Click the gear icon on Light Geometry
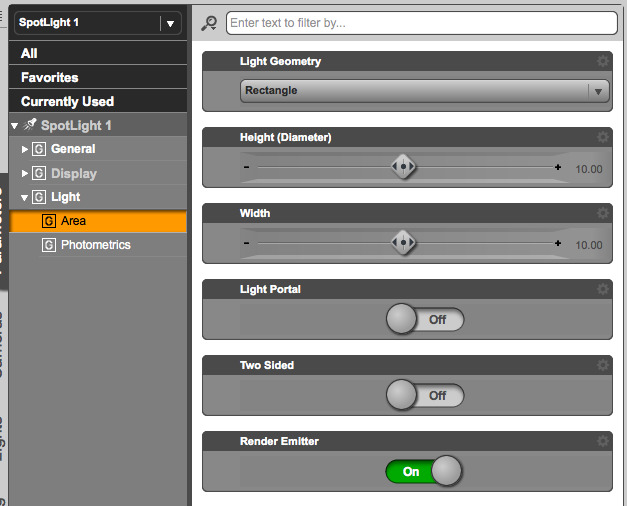The width and height of the screenshot is (627, 506). tap(603, 61)
